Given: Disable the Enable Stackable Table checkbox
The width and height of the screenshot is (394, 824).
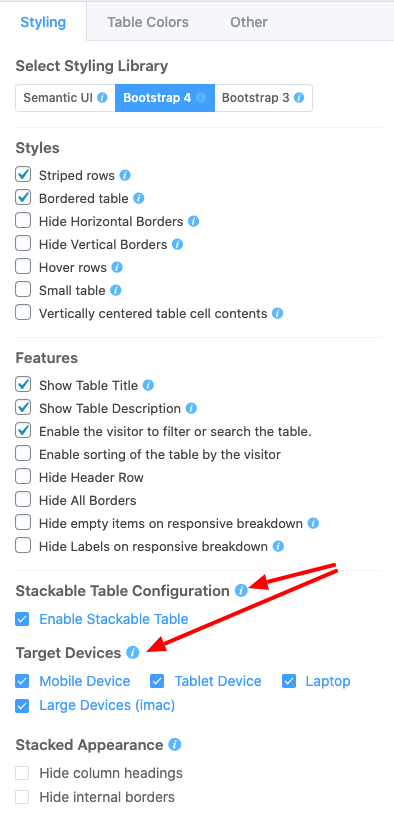Looking at the screenshot, I should (22, 619).
